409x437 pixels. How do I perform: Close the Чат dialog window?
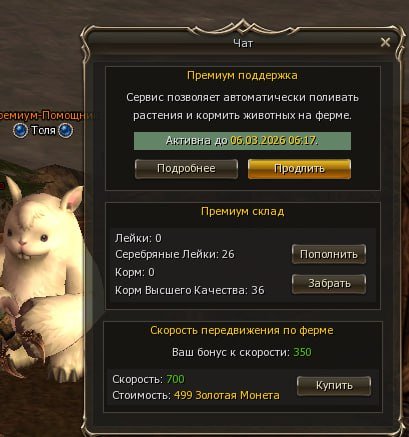(385, 42)
